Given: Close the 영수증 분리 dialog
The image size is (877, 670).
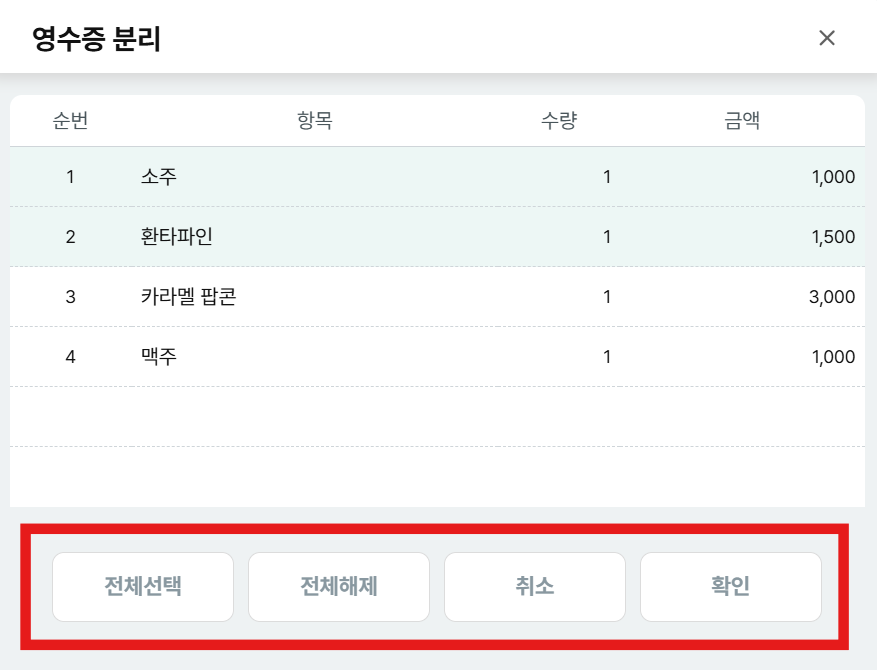Looking at the screenshot, I should [827, 38].
